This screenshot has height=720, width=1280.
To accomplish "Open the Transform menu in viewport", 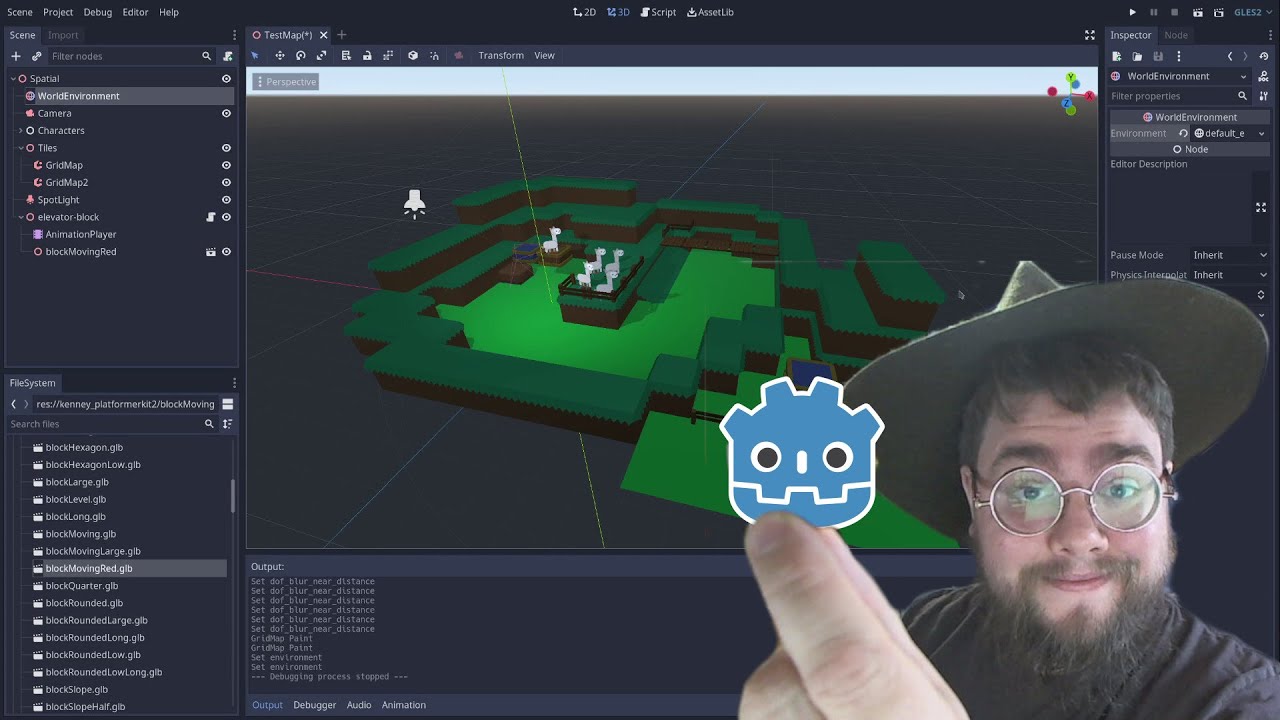I will pos(501,55).
